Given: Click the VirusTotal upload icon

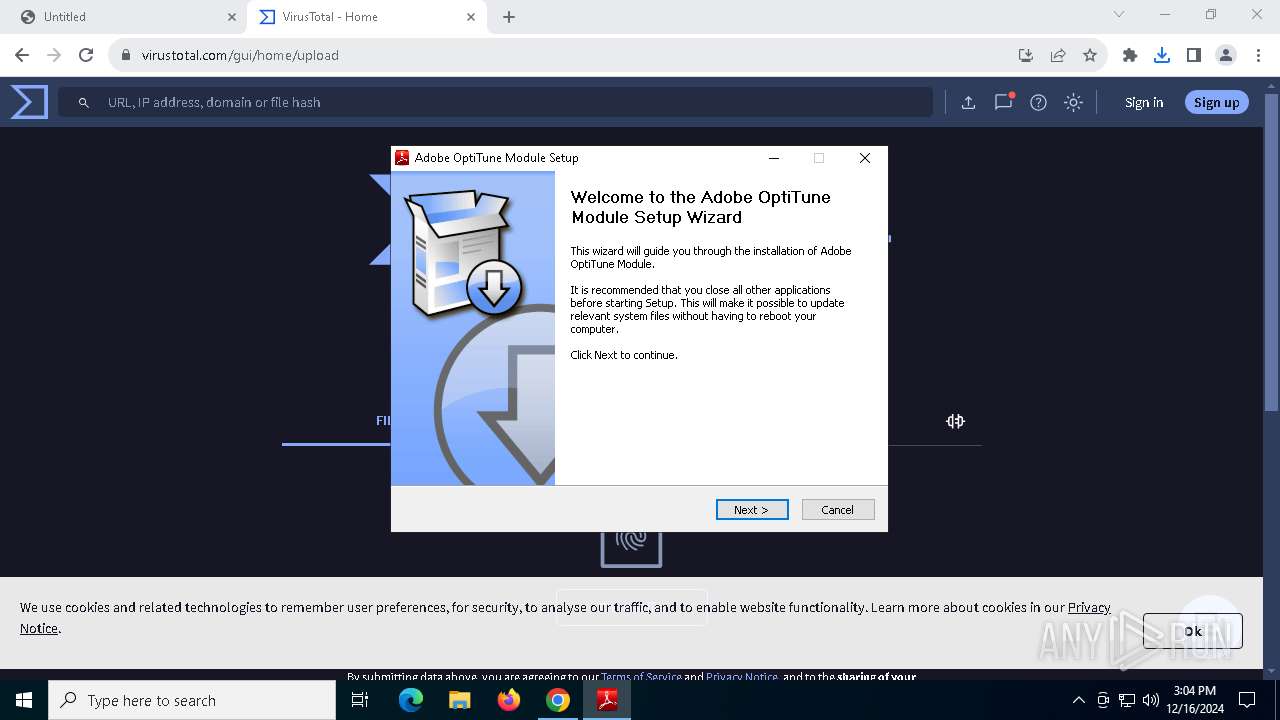Looking at the screenshot, I should click(968, 102).
